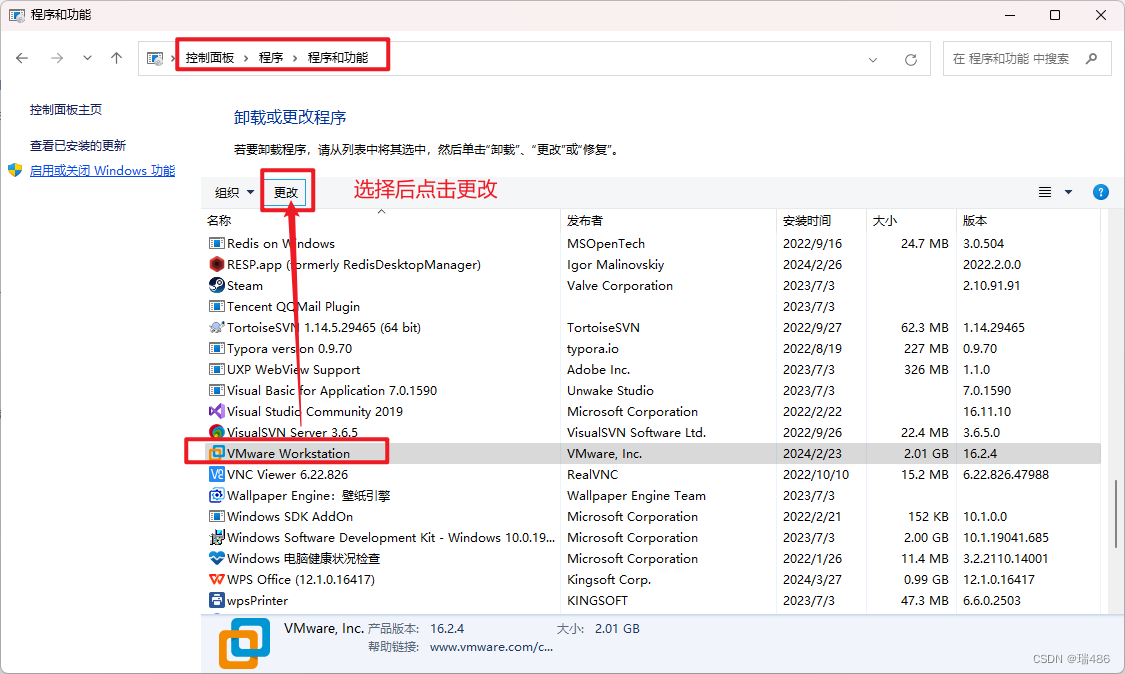Open 控制面板主页 link

point(65,109)
